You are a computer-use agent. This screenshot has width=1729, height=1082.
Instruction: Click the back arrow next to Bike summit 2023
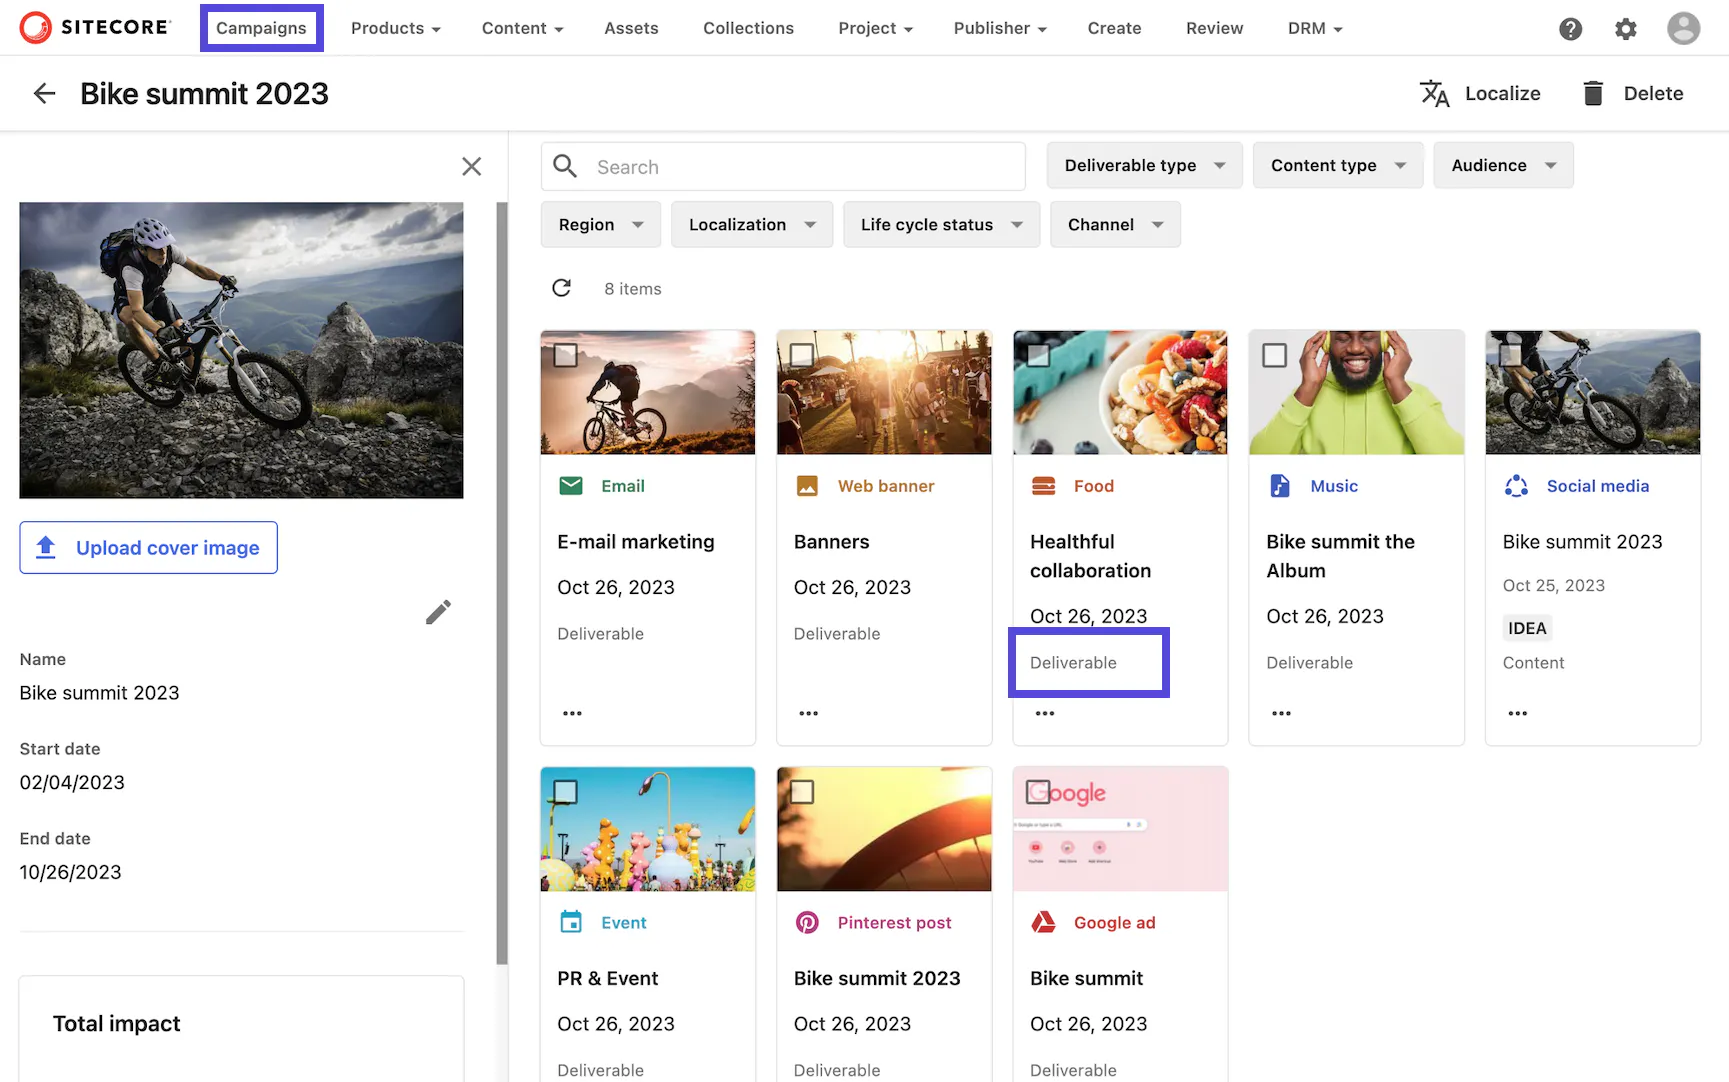coord(44,93)
